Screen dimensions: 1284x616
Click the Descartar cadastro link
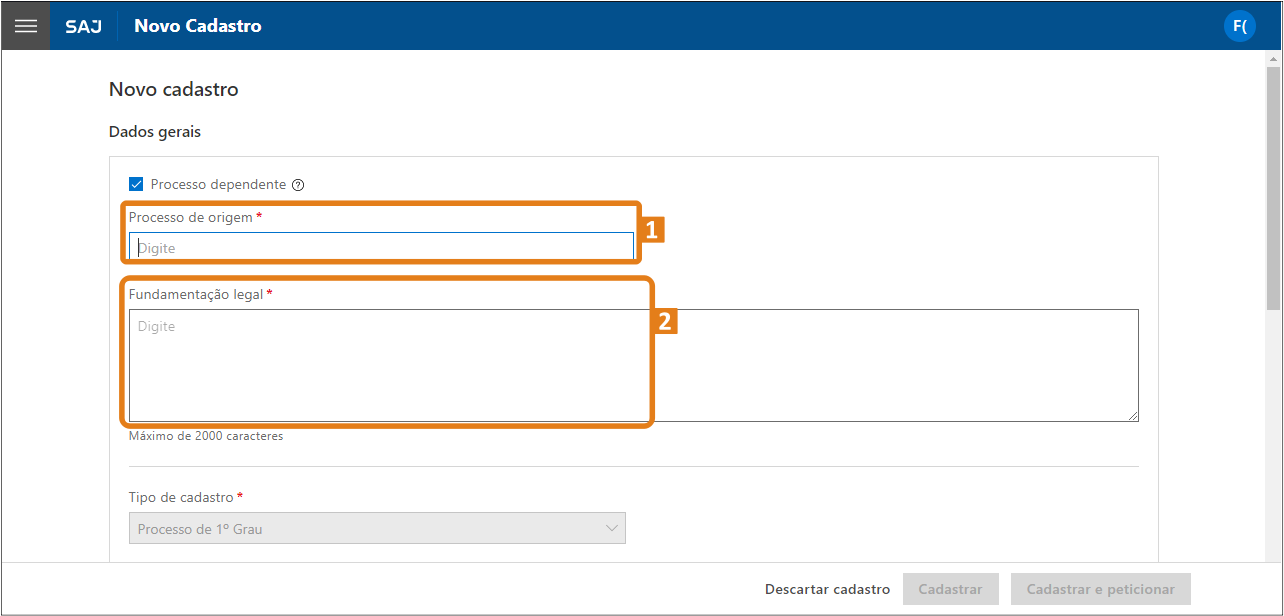(827, 589)
